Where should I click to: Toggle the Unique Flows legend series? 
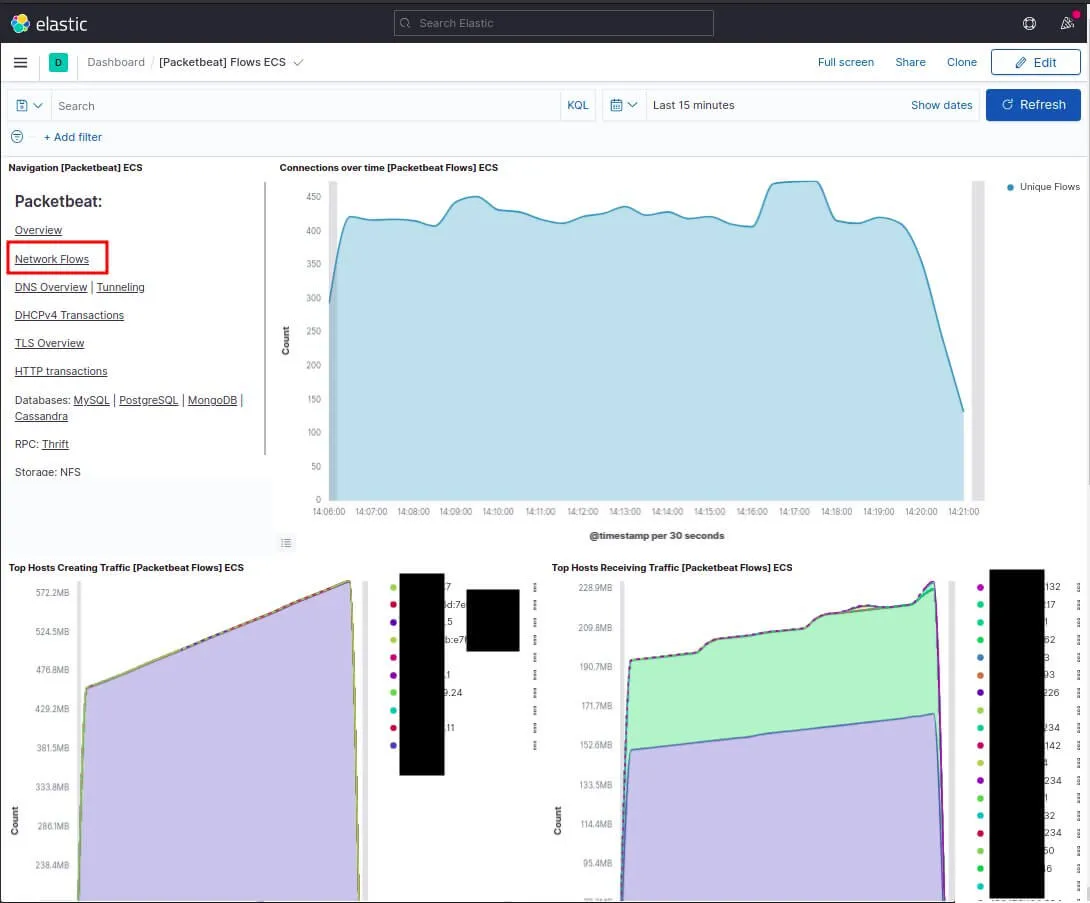[x=1049, y=187]
